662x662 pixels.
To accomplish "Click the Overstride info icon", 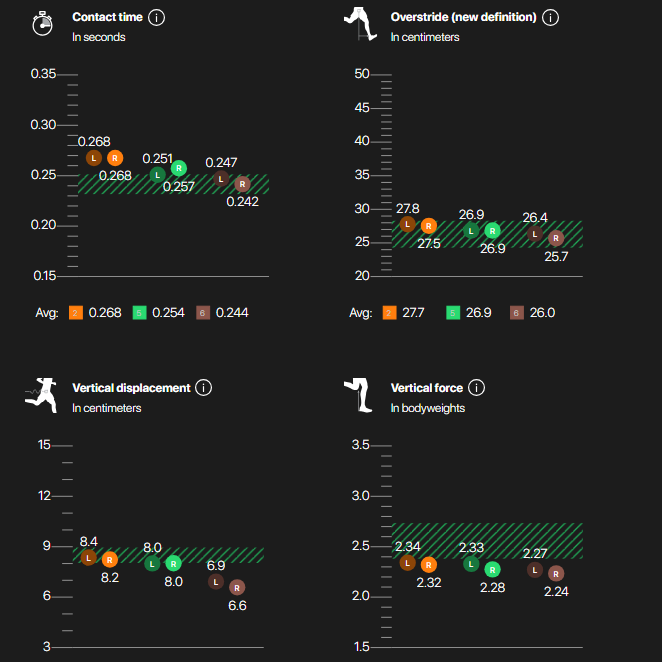I will 550,18.
